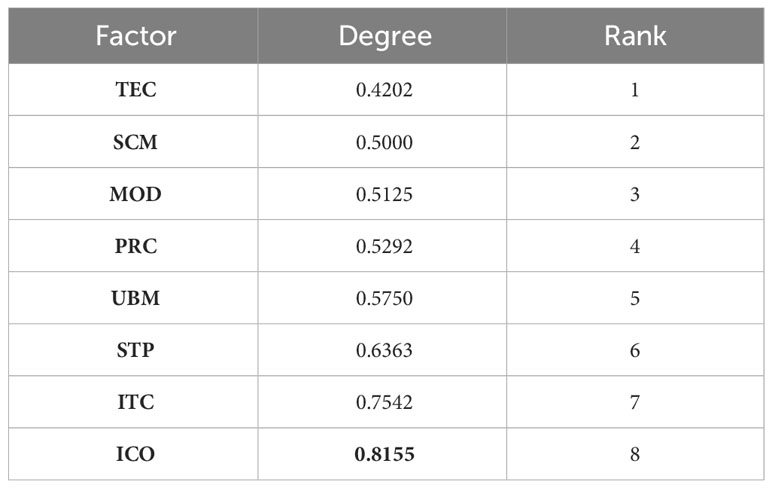Select the MOD factor cell
Viewport: 772px width, 488px height.
[x=135, y=194]
